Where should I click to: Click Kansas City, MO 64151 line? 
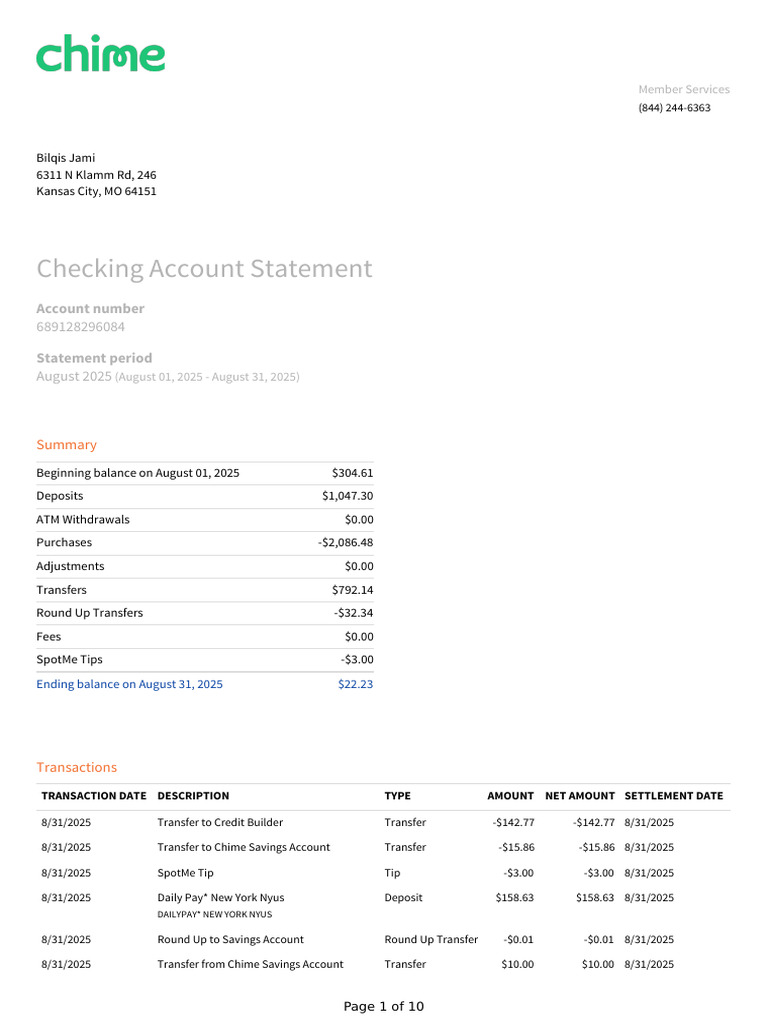[96, 191]
